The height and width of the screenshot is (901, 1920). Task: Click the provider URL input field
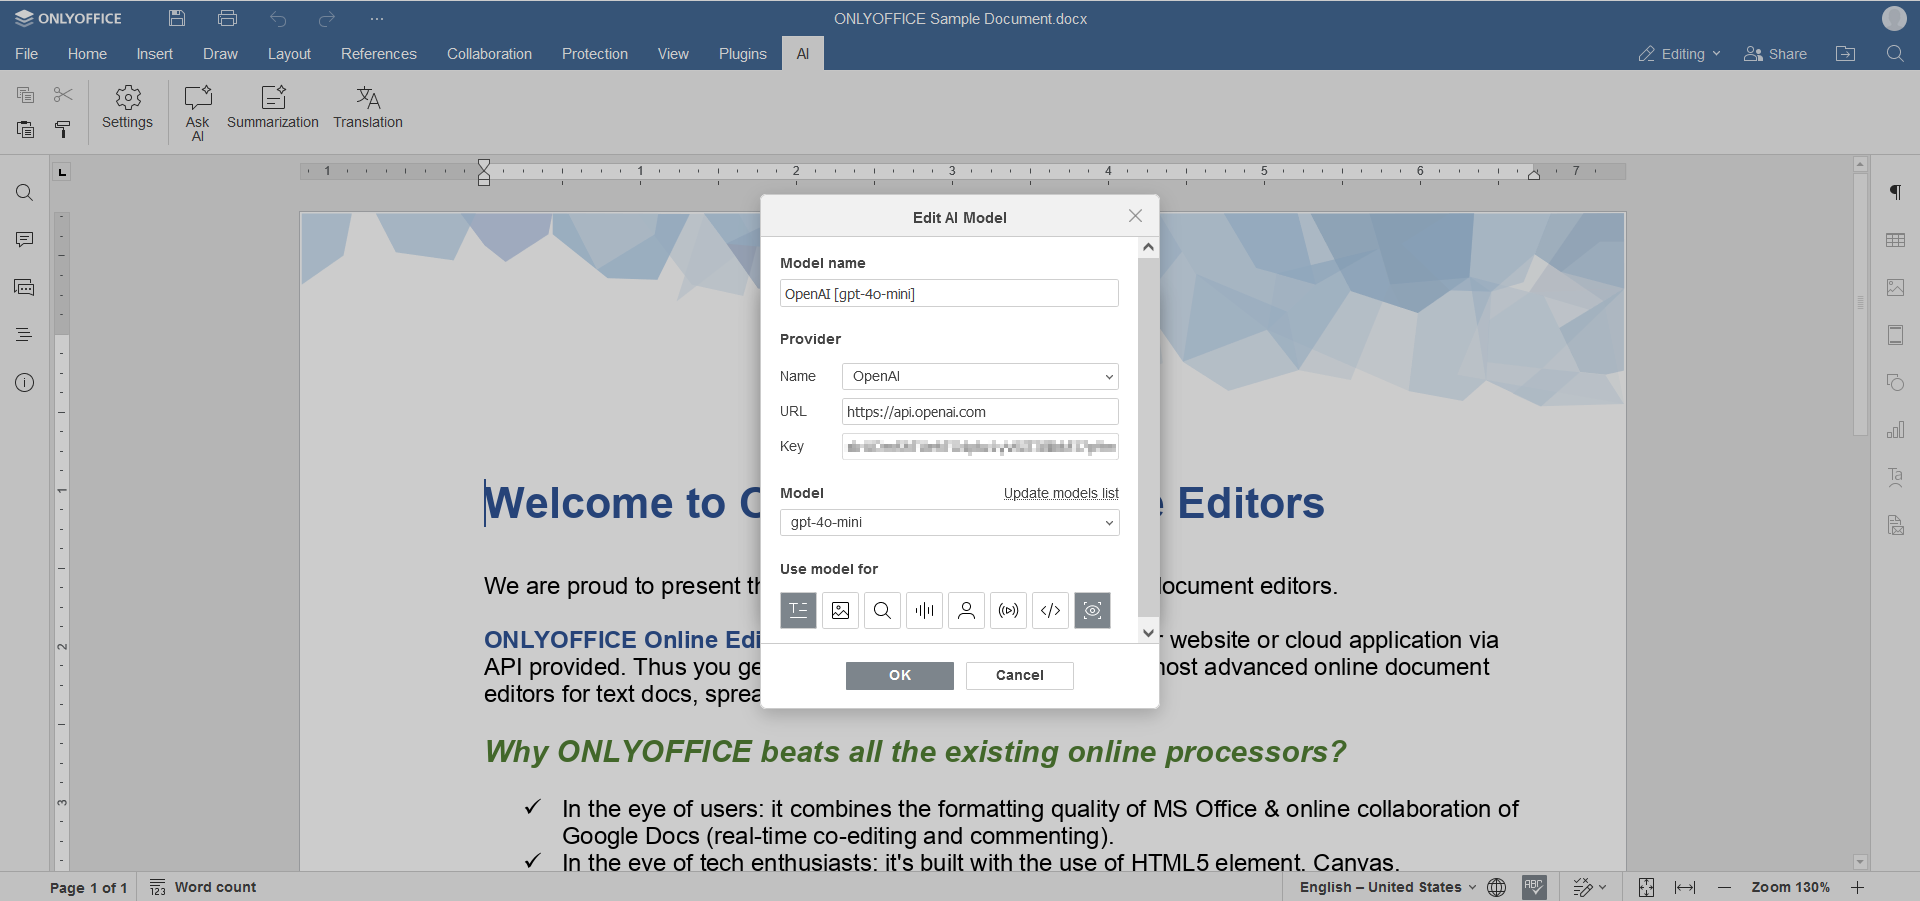pos(980,411)
